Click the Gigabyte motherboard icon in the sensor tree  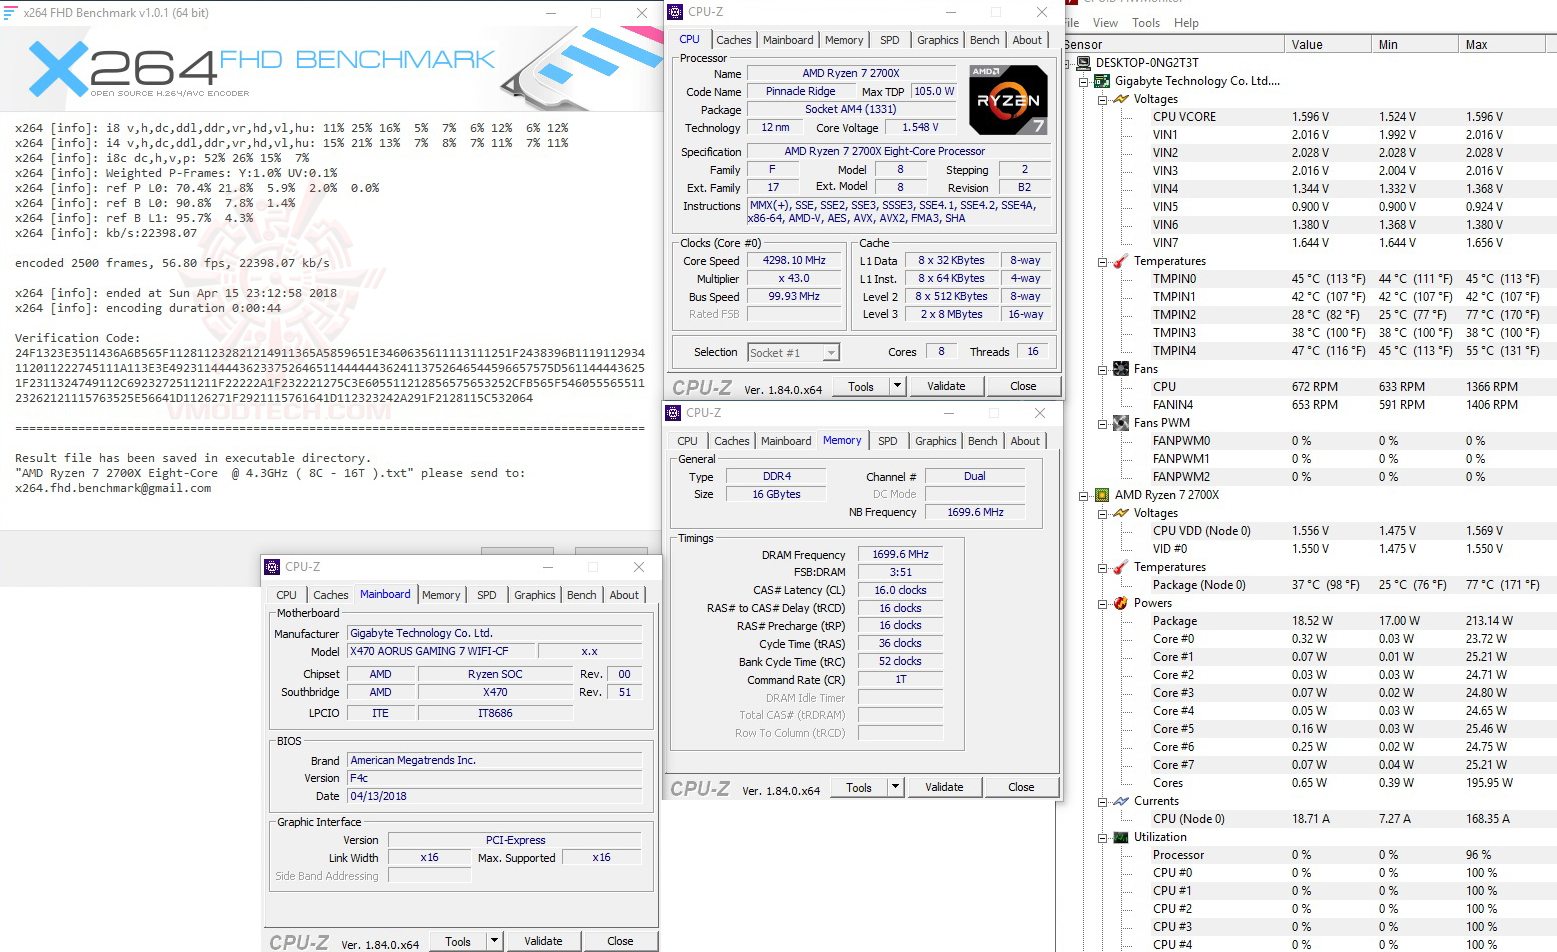[1102, 81]
